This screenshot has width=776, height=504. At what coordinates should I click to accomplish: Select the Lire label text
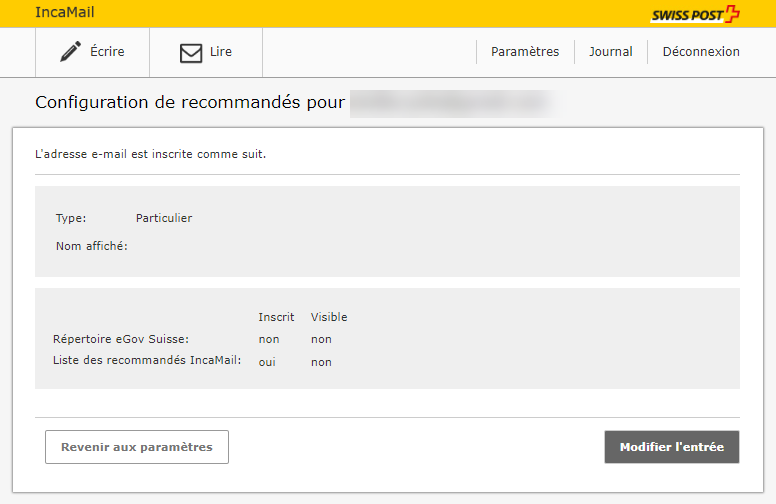[221, 52]
